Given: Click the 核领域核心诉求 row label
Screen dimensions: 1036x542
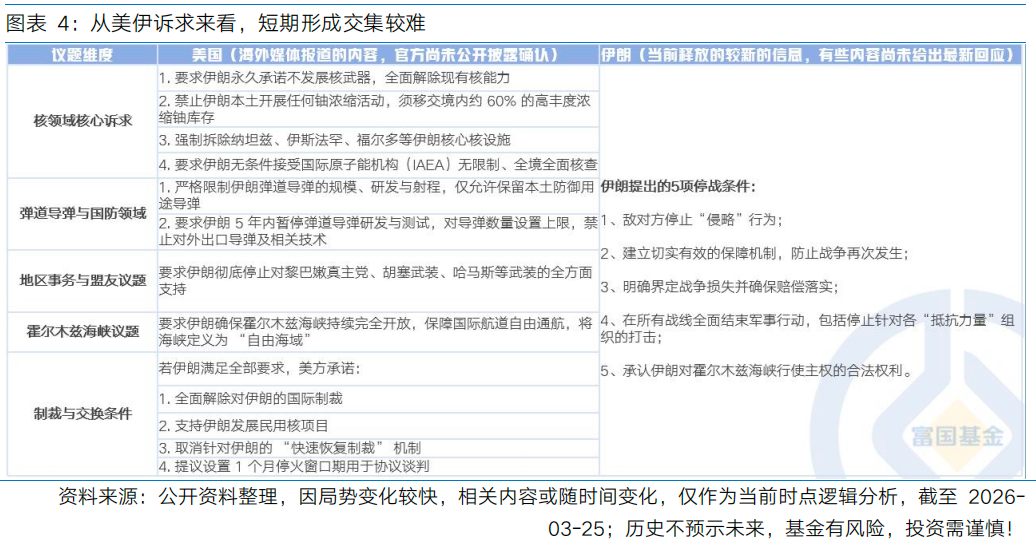Looking at the screenshot, I should tap(82, 120).
